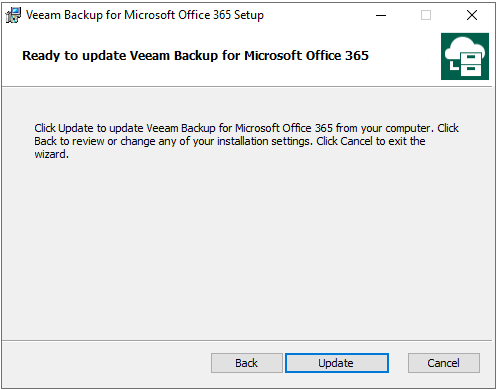Viewport: 497px width, 390px height.
Task: Click the word 'wizard.' ending the instructions
Action: click(x=51, y=154)
